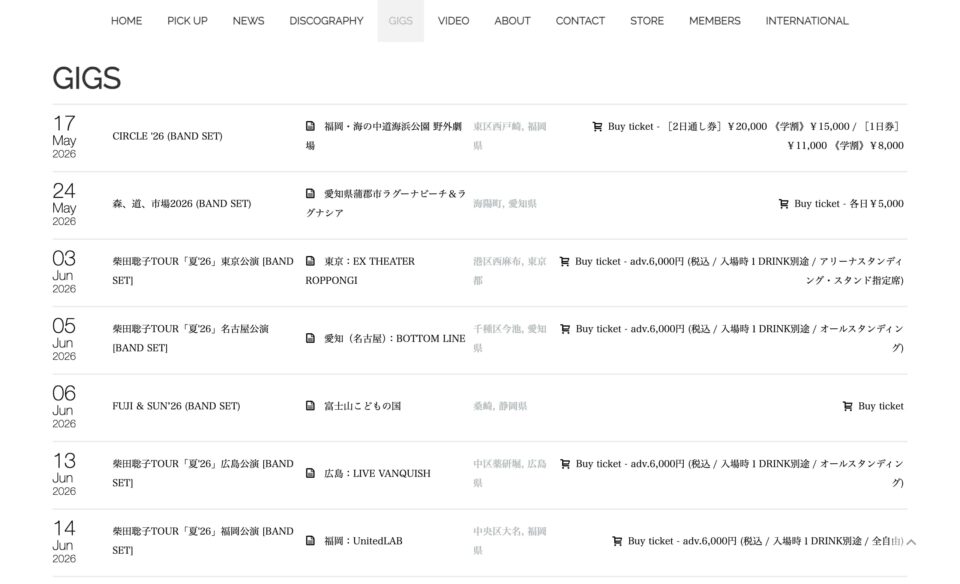Click cart icon for 13 Jun ticket
960x584 pixels.
pos(565,464)
